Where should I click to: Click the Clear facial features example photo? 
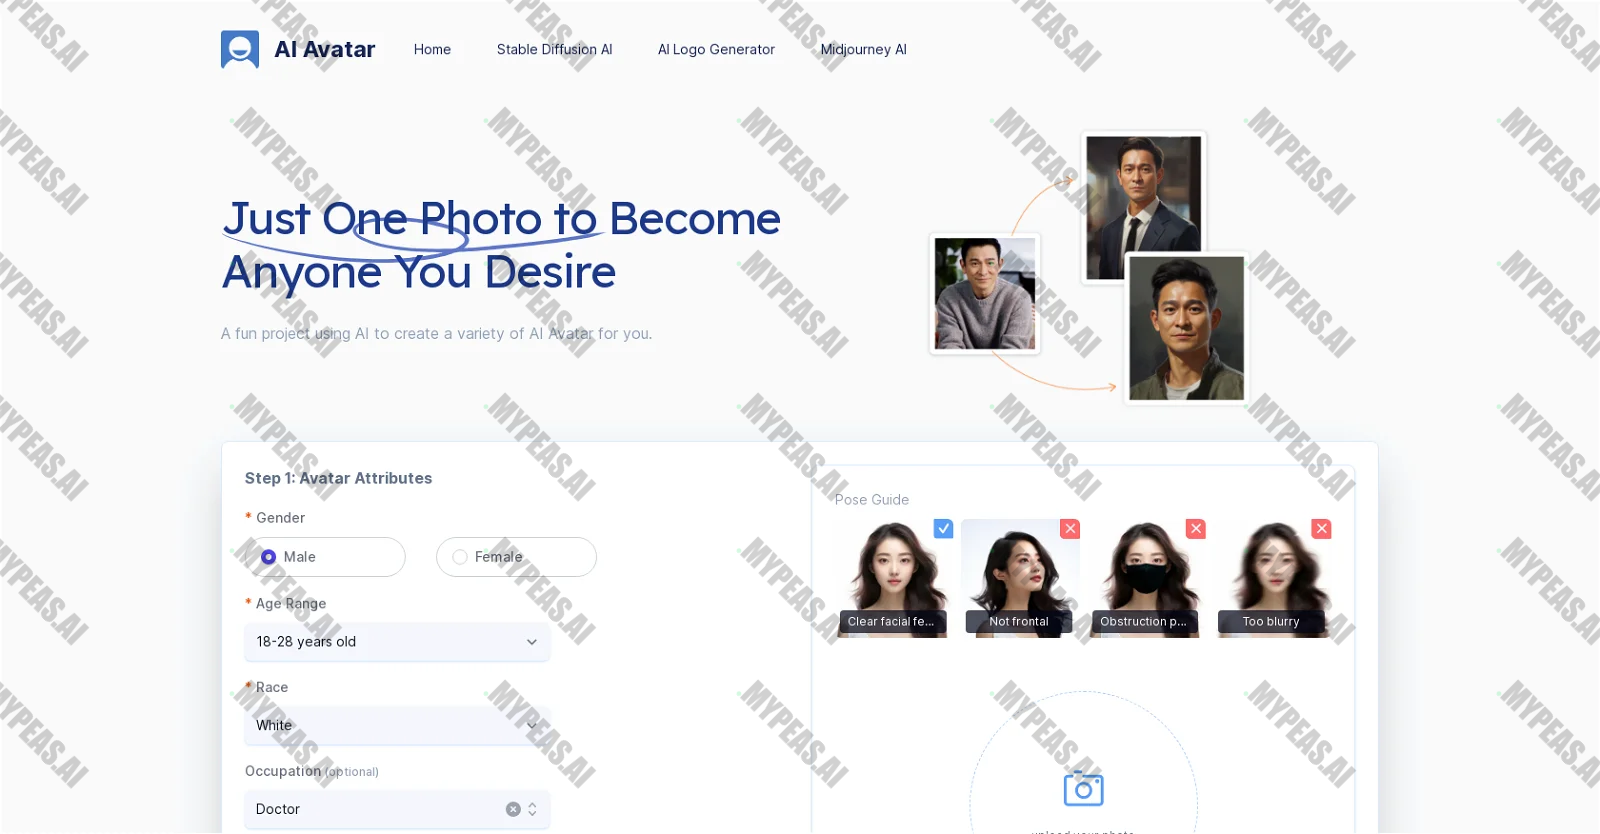[x=893, y=578]
